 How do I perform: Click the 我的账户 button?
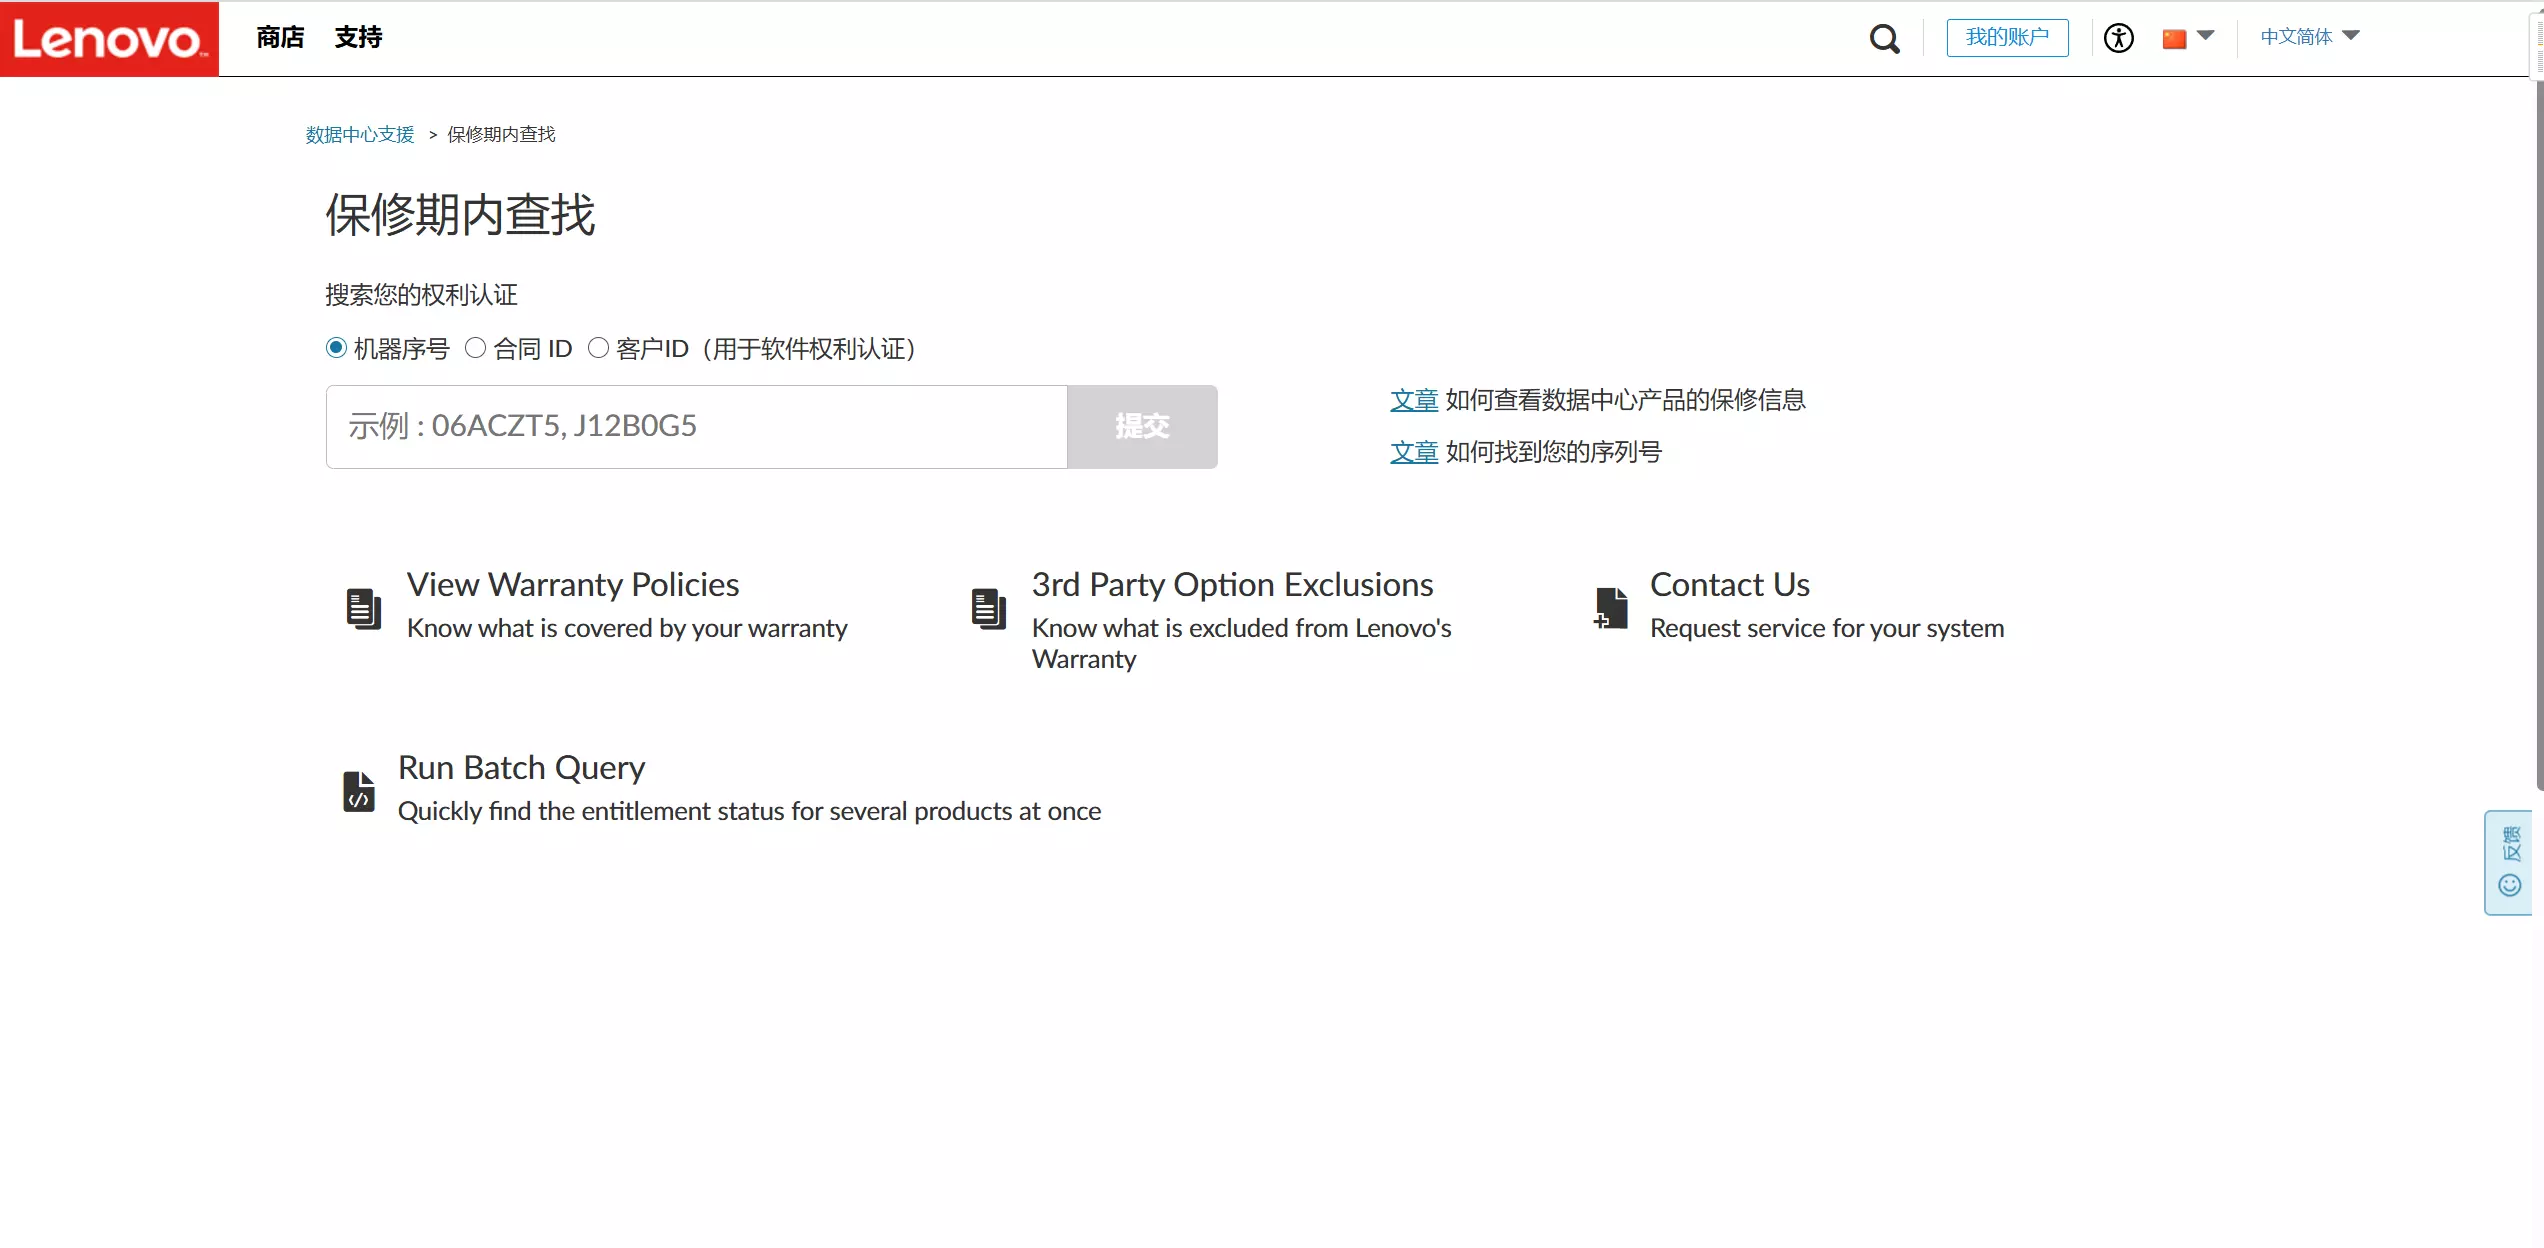click(x=2007, y=38)
